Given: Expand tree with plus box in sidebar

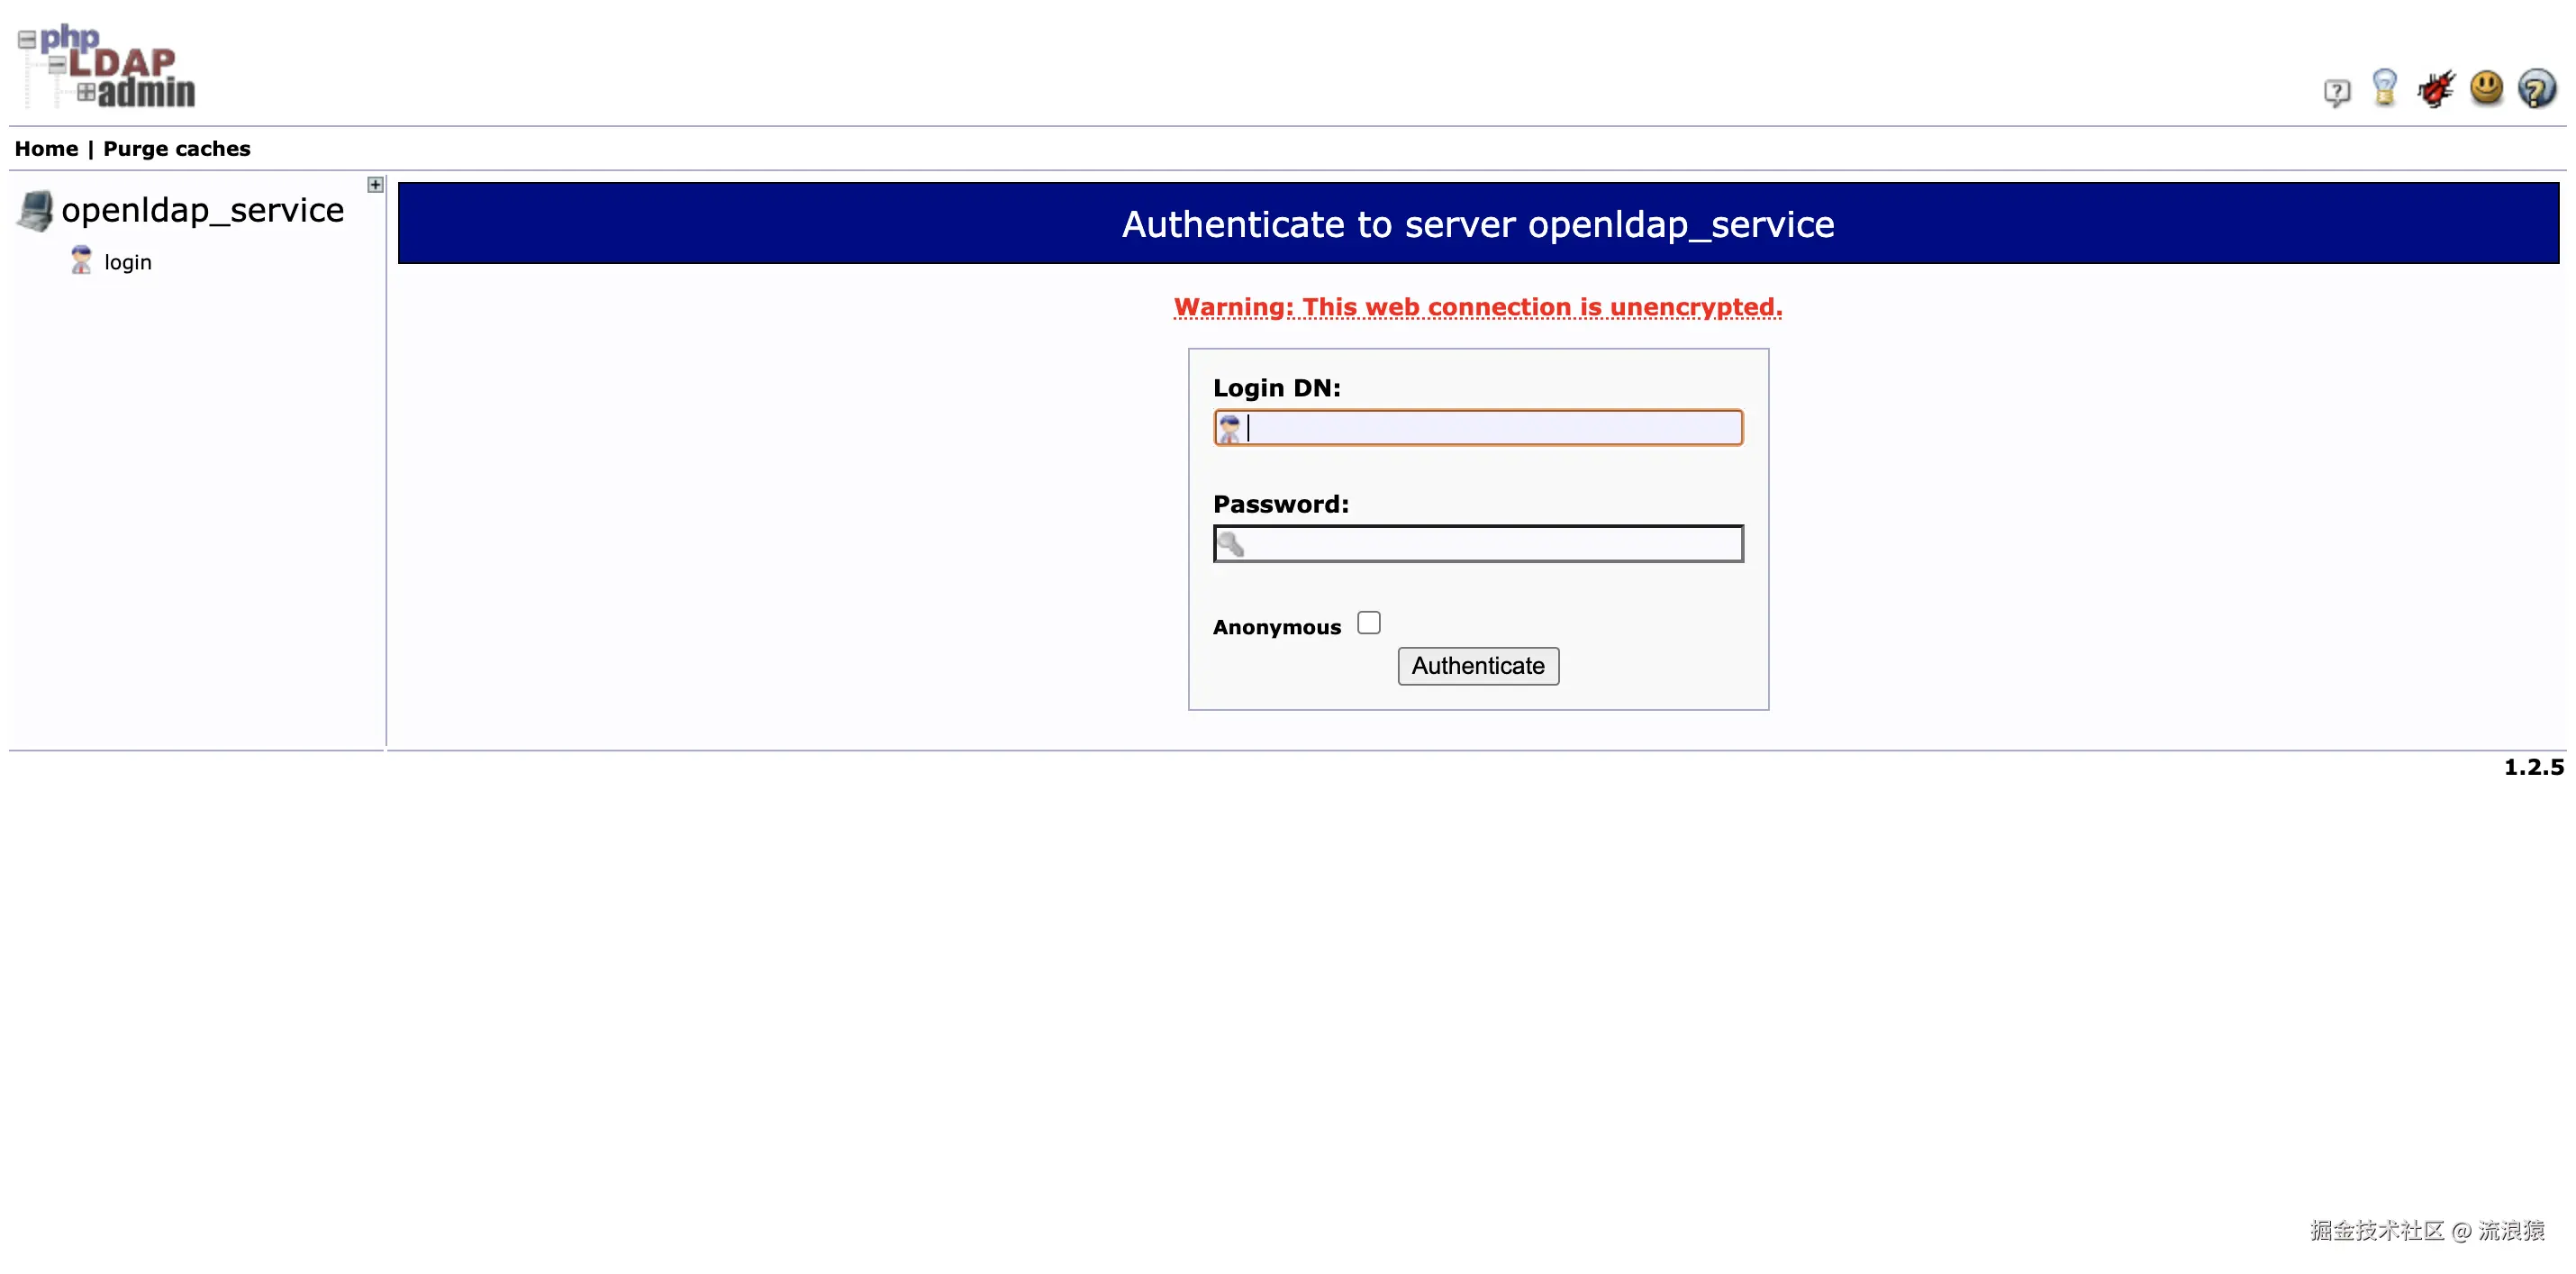Looking at the screenshot, I should click(375, 185).
